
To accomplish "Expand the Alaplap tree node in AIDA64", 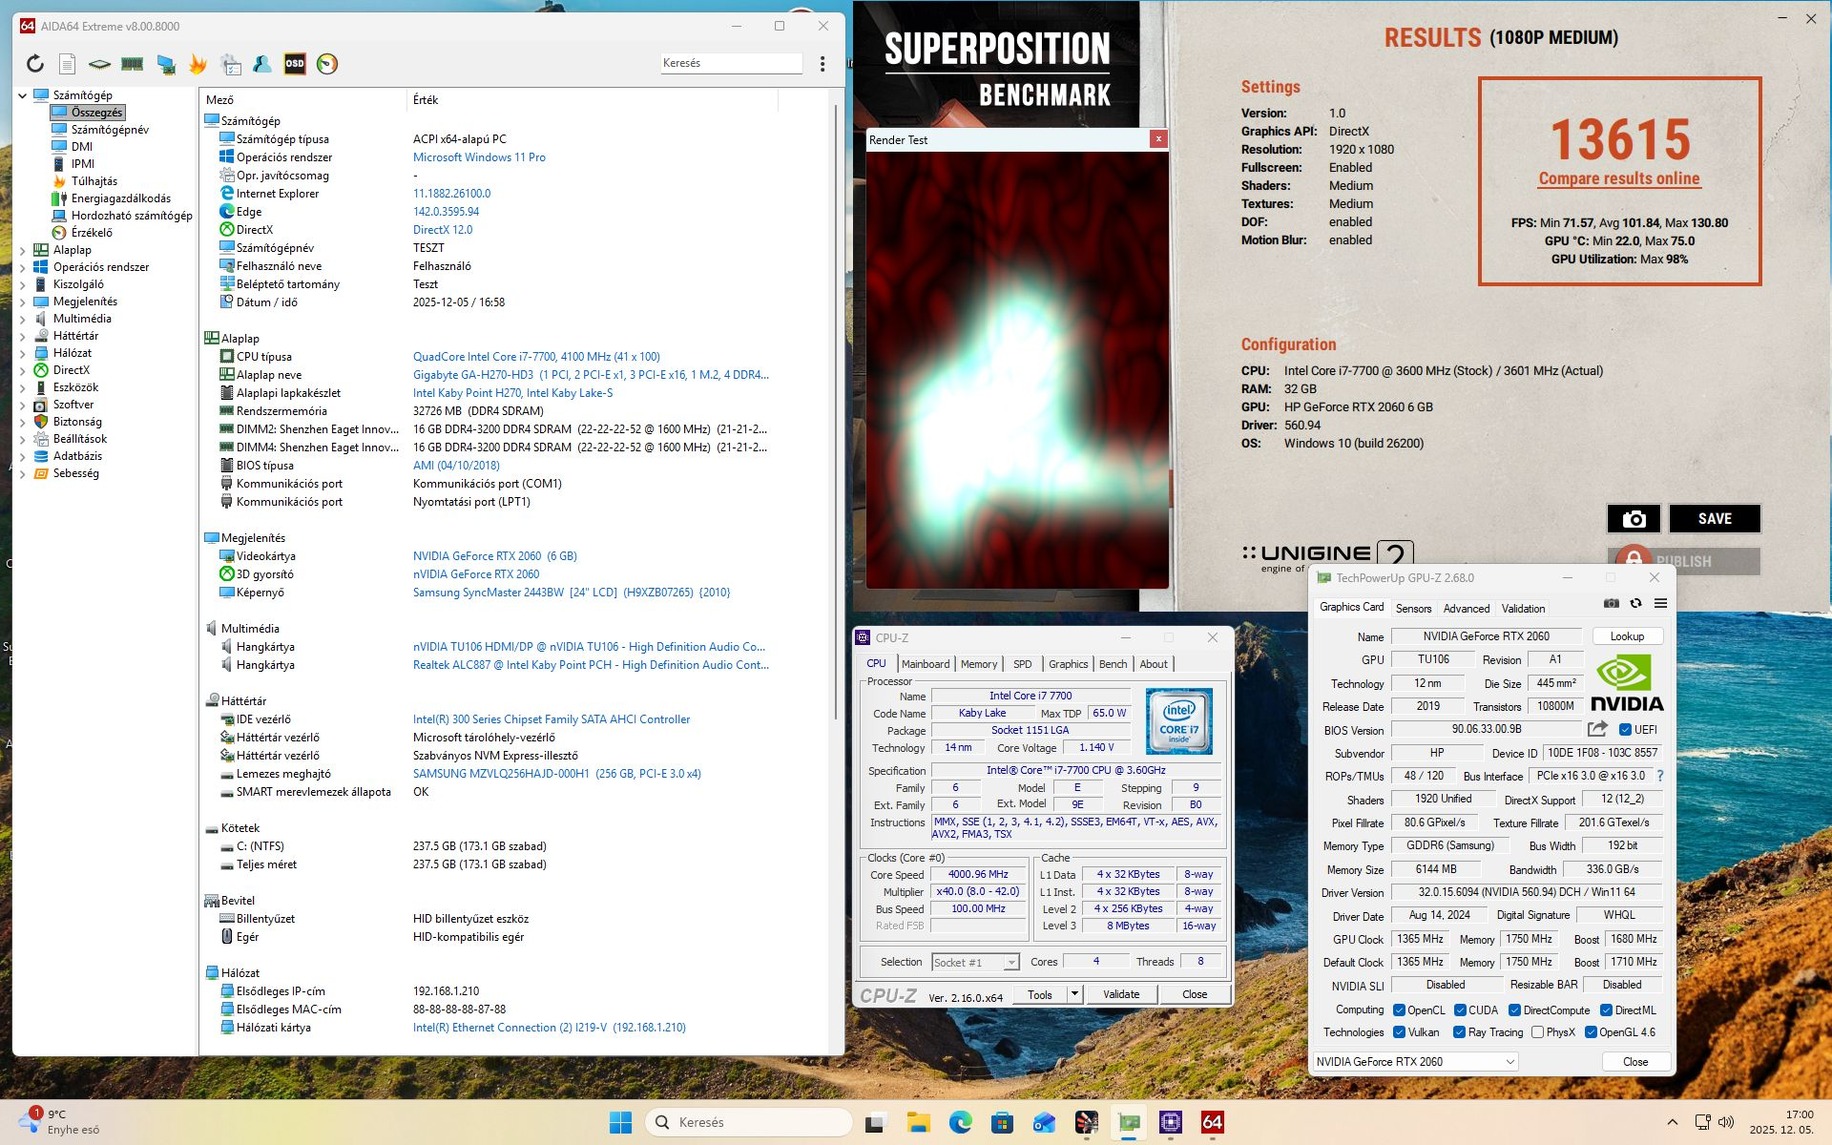I will 23,250.
